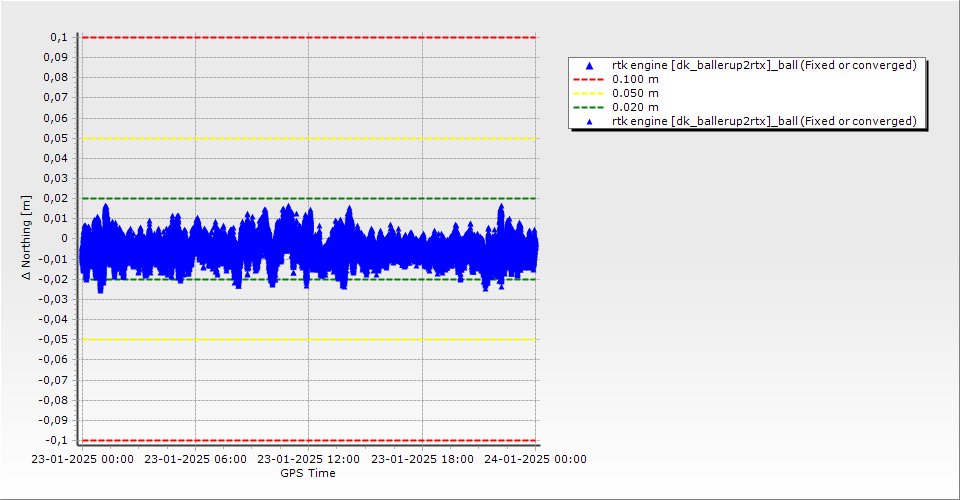This screenshot has width=960, height=500.
Task: Click the positive '0,05' y-axis tick label
Action: click(x=56, y=138)
